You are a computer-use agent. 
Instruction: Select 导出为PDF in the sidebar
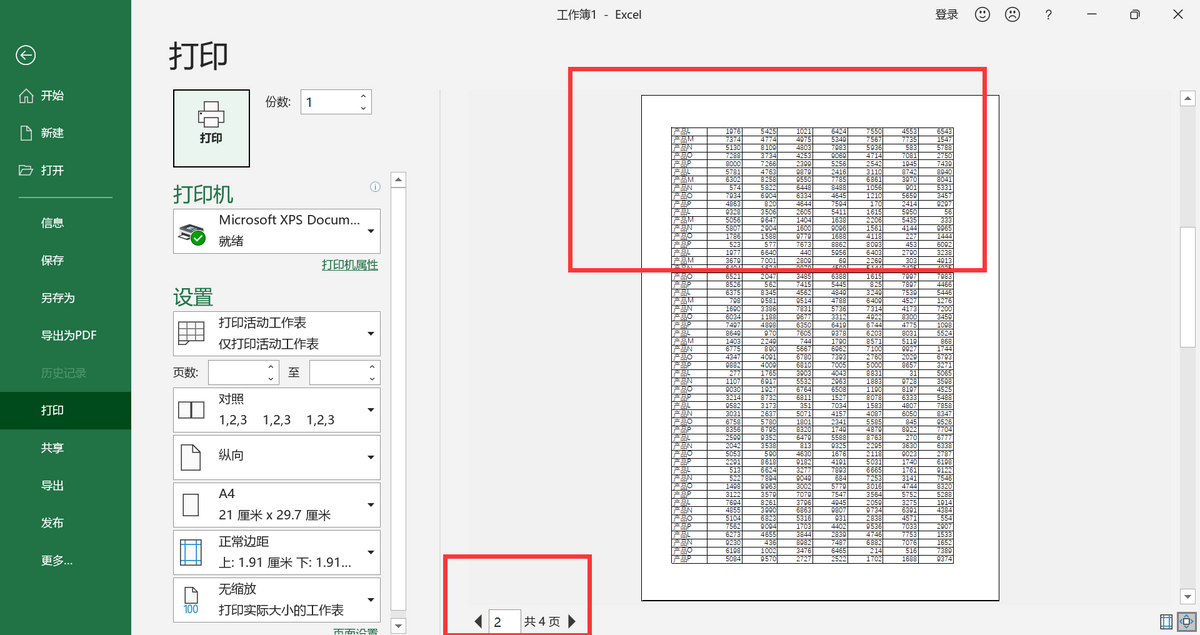(x=65, y=335)
